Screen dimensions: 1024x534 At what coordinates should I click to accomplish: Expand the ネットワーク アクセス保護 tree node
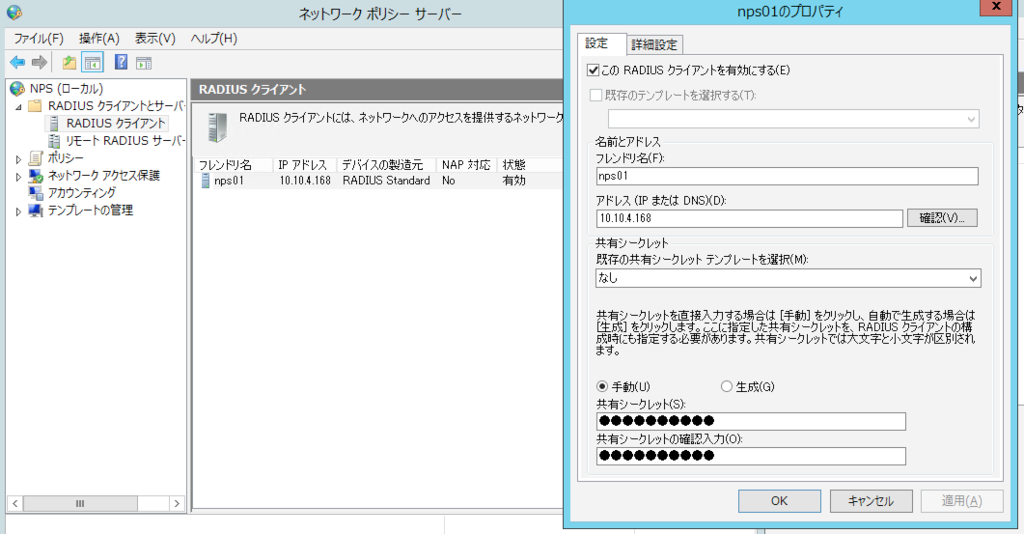(x=18, y=176)
